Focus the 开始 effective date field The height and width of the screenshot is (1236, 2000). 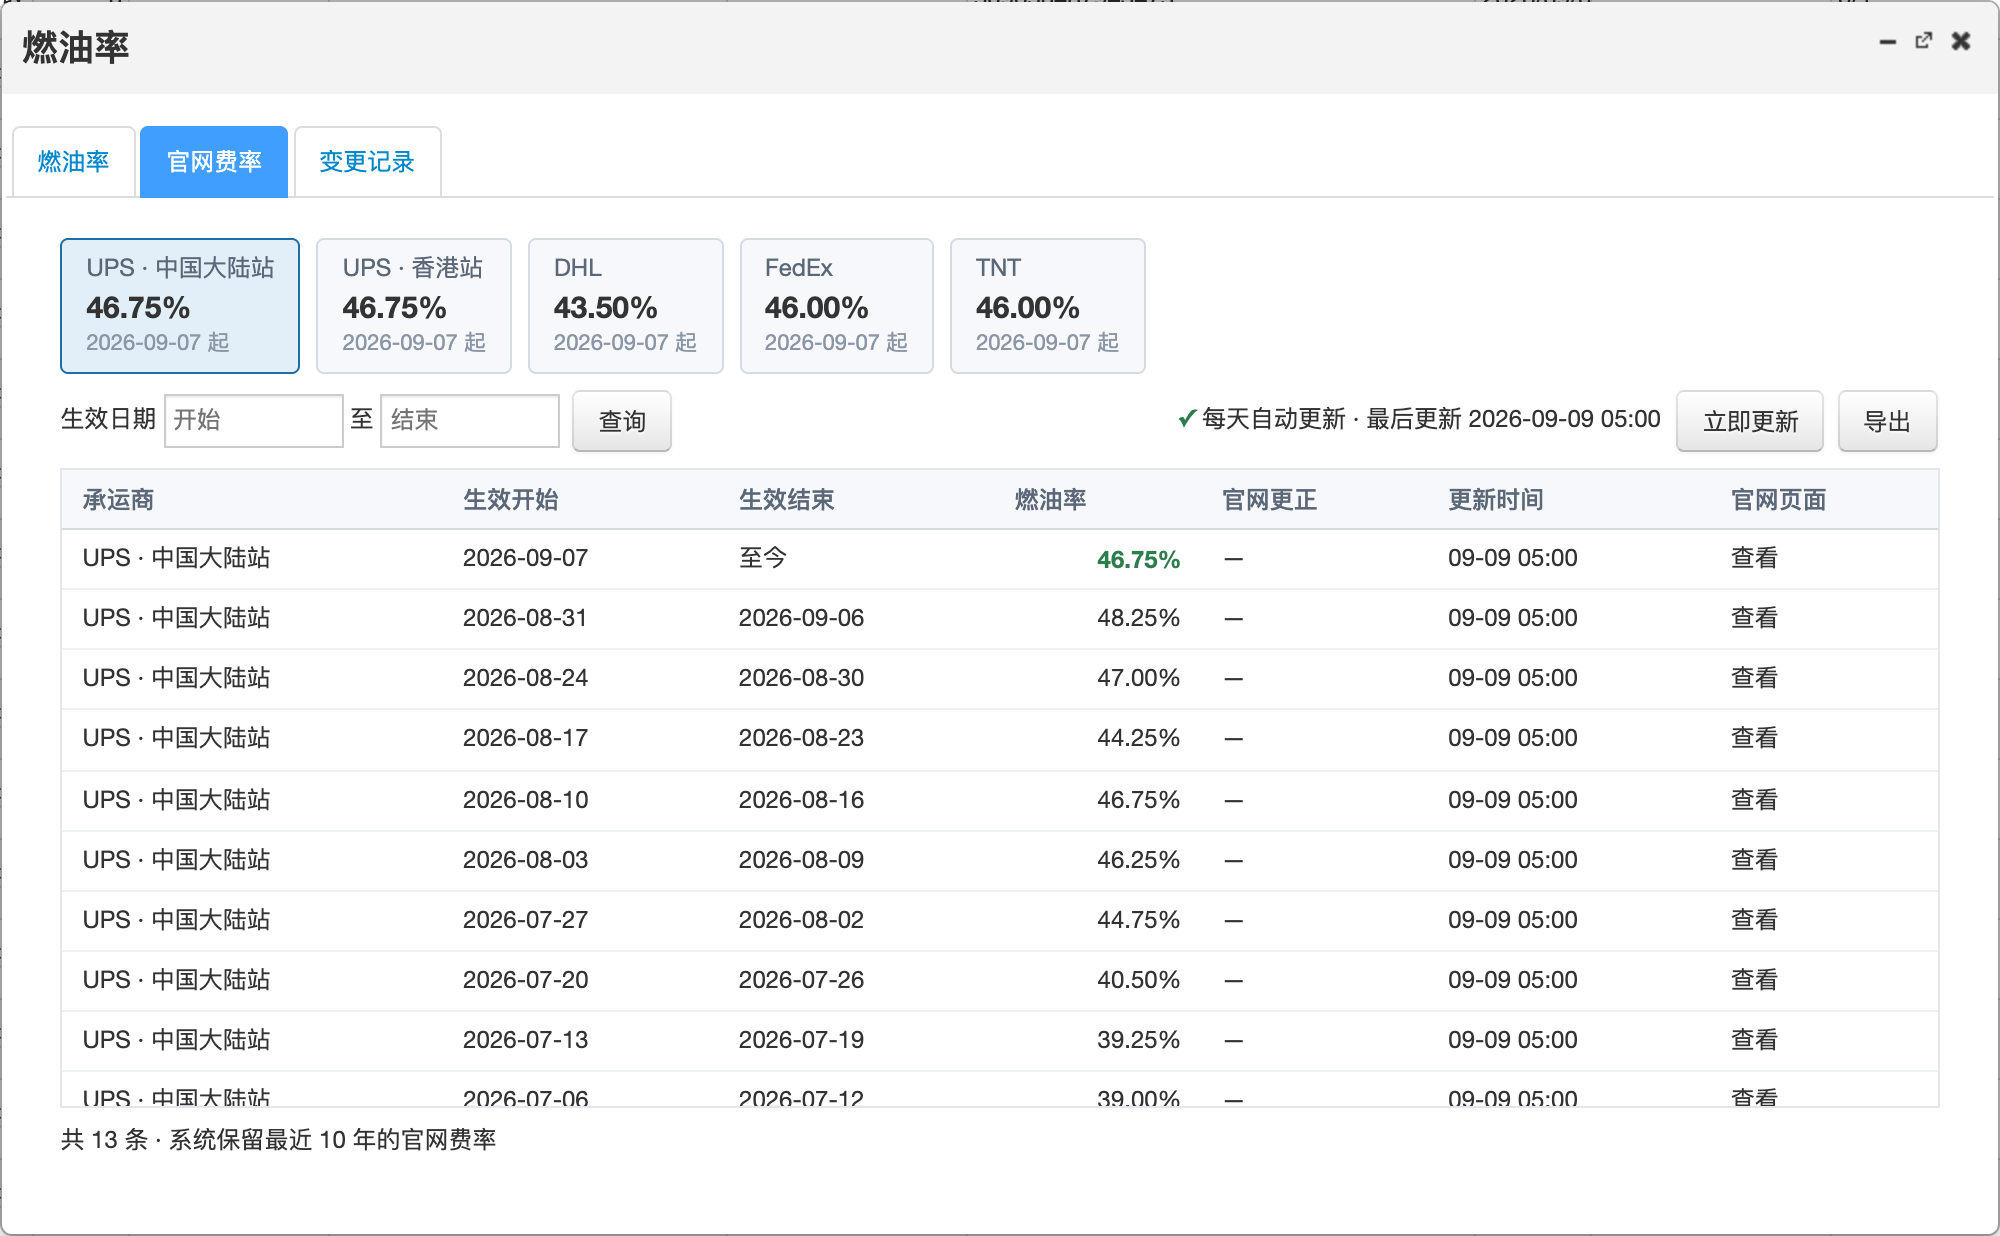[254, 420]
